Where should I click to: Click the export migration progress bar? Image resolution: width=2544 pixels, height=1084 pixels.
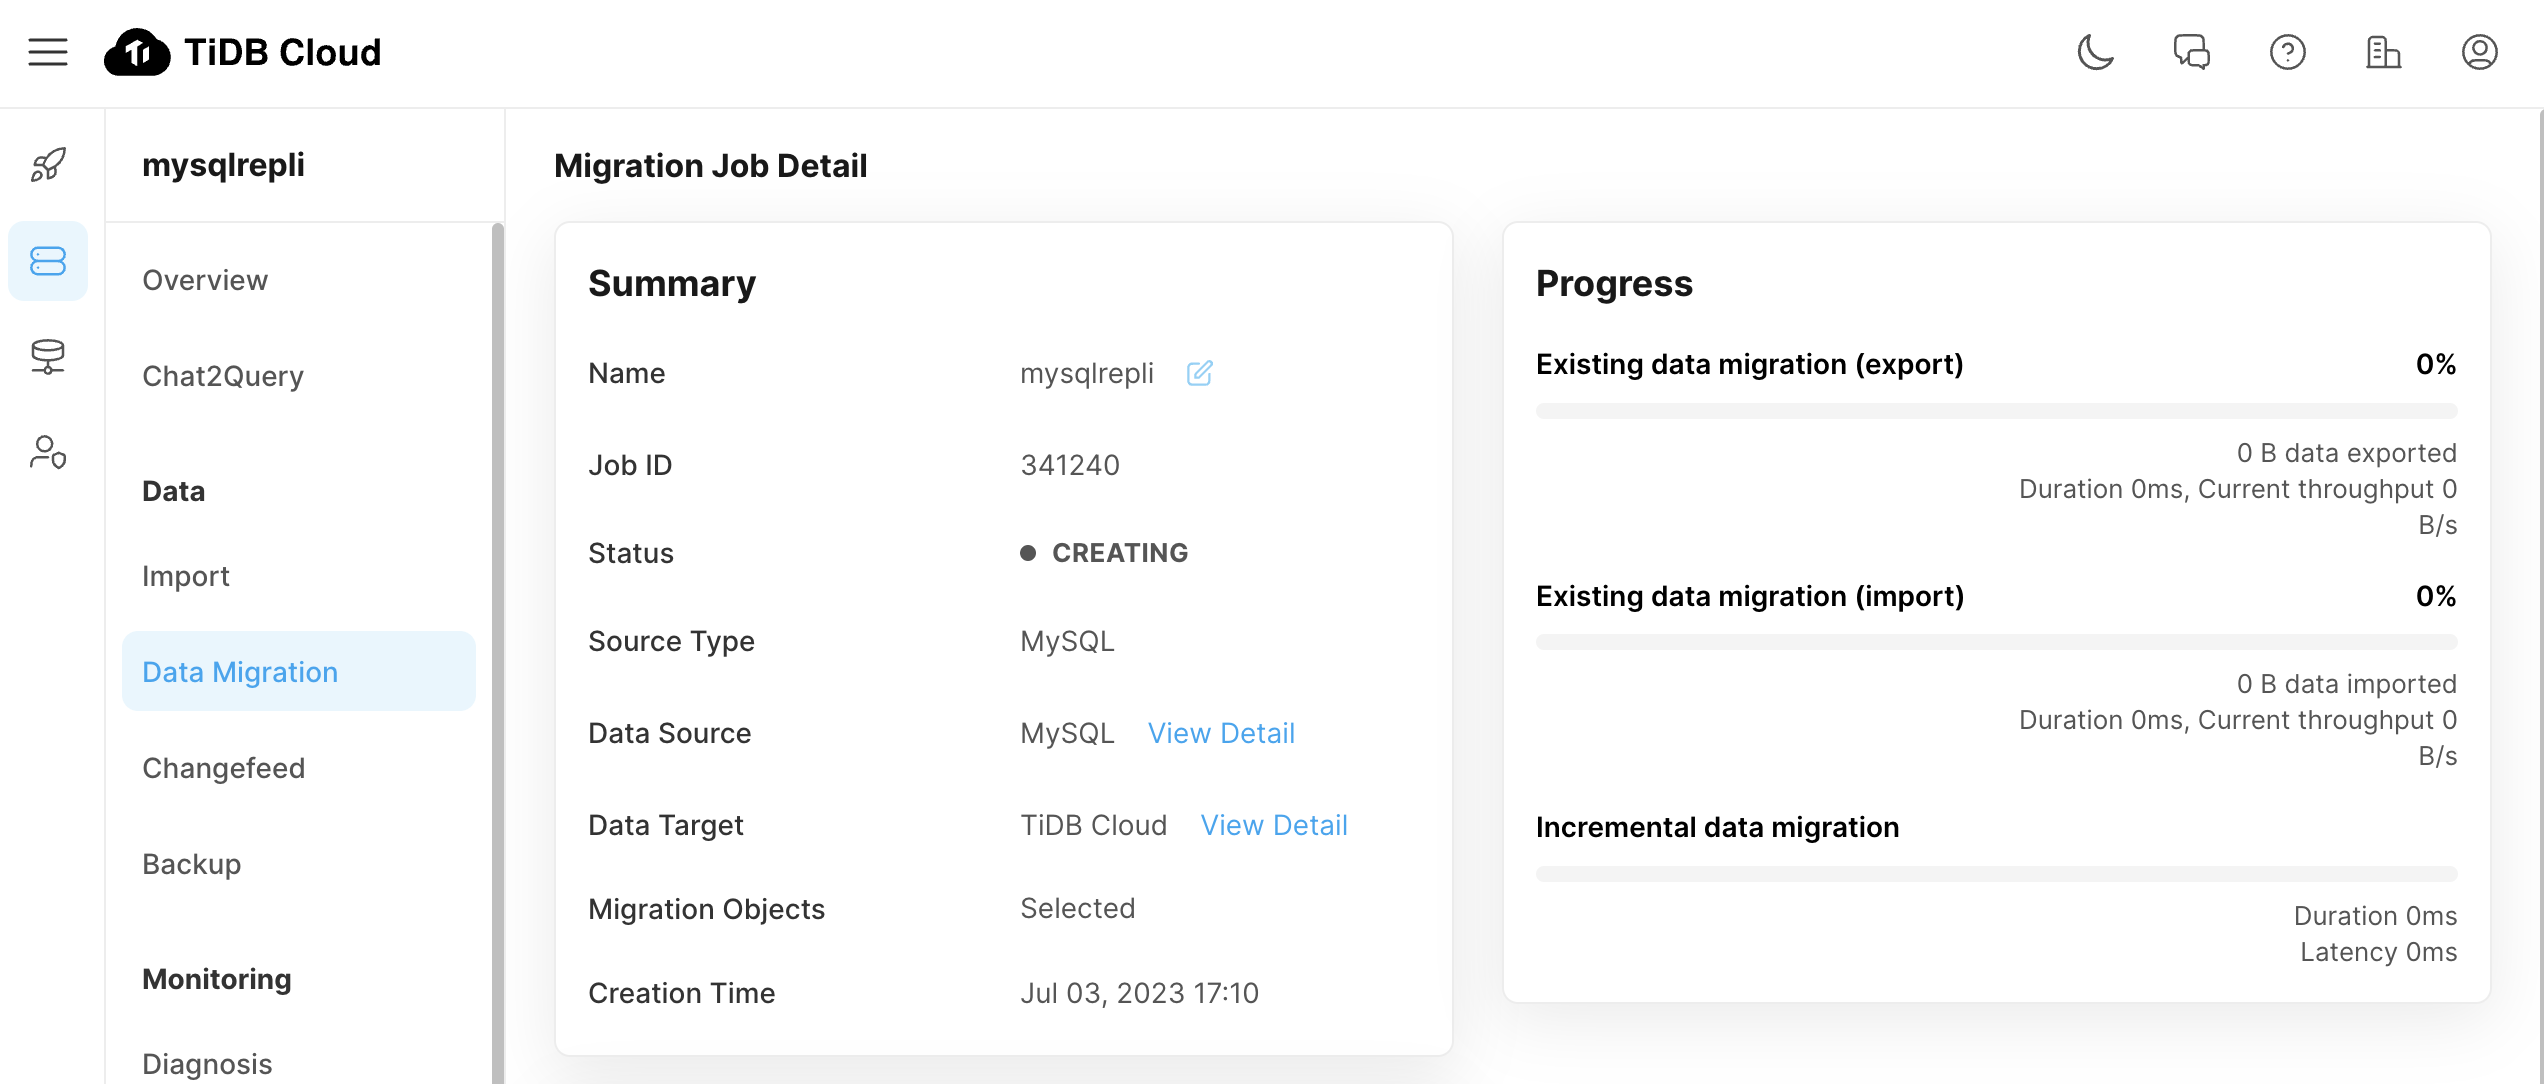coord(1996,411)
